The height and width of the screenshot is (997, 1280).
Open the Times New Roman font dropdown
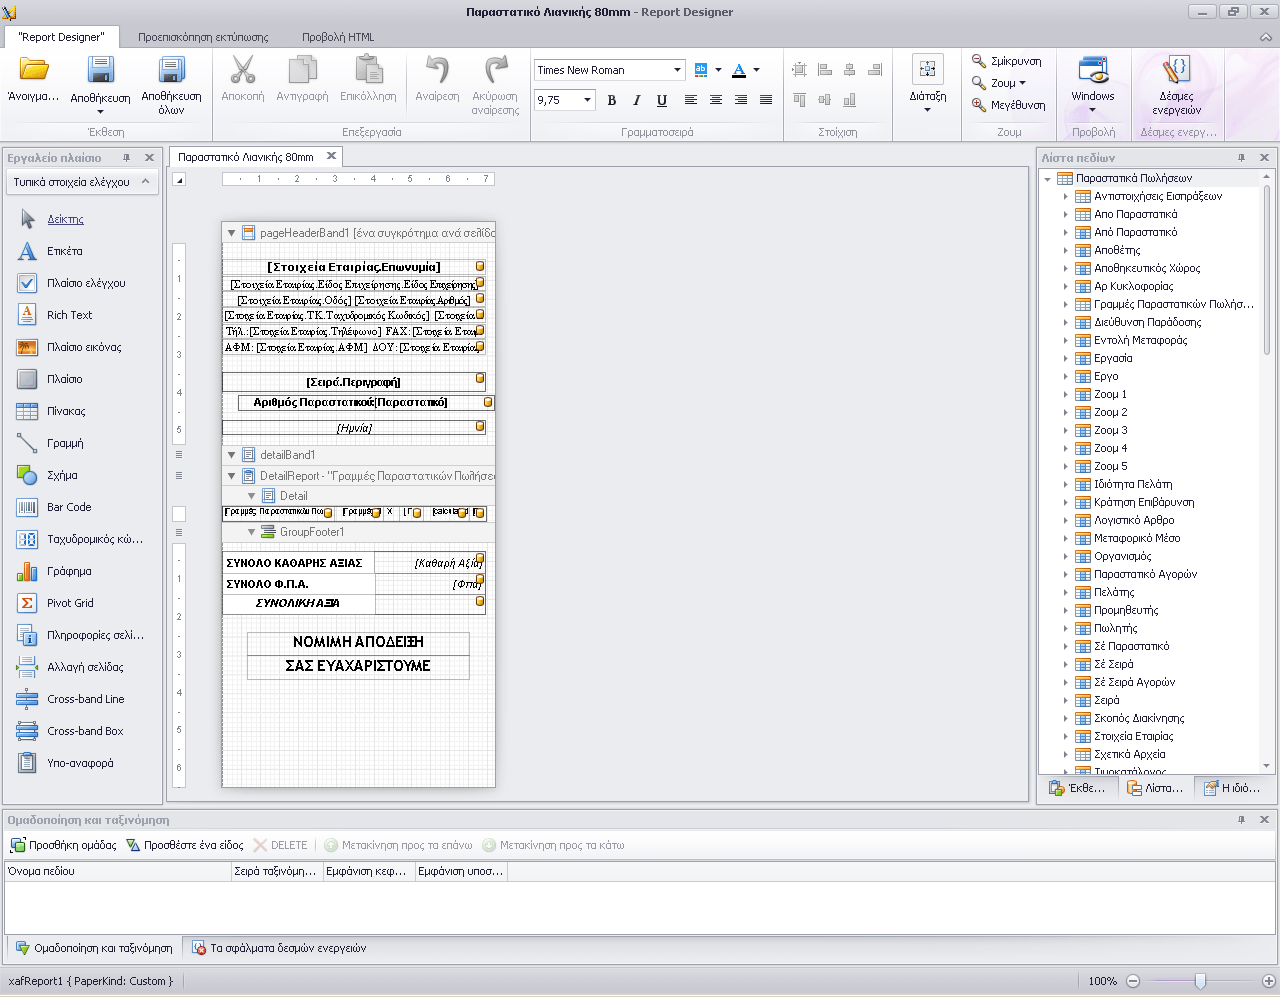pyautogui.click(x=677, y=70)
